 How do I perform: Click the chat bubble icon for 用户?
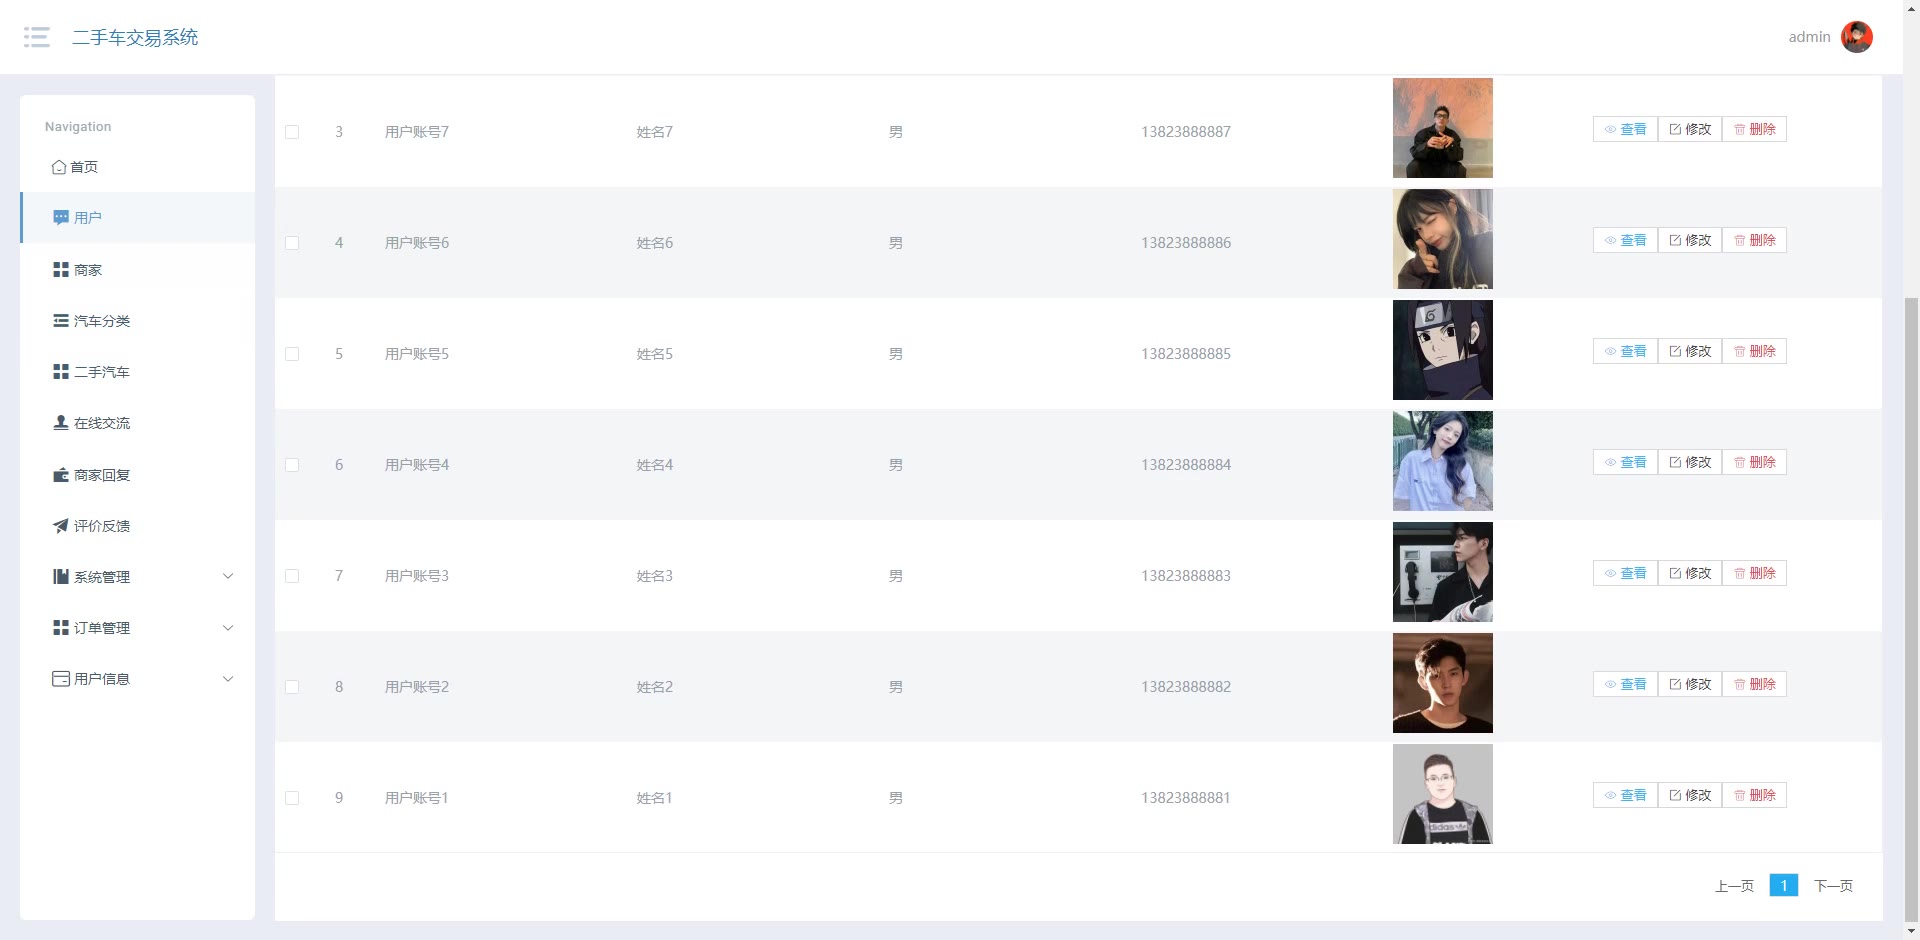click(61, 217)
